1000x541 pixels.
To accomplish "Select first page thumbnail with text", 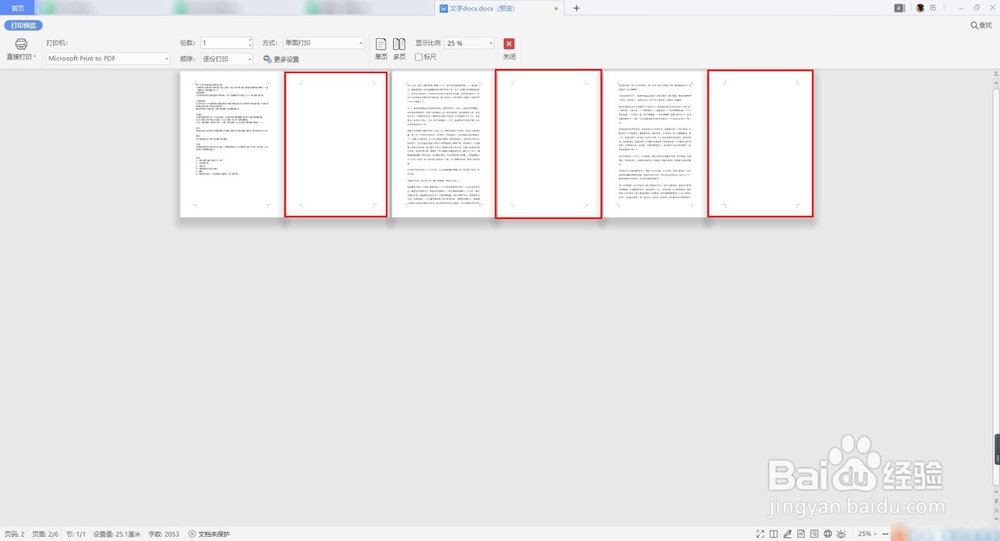I will click(232, 144).
